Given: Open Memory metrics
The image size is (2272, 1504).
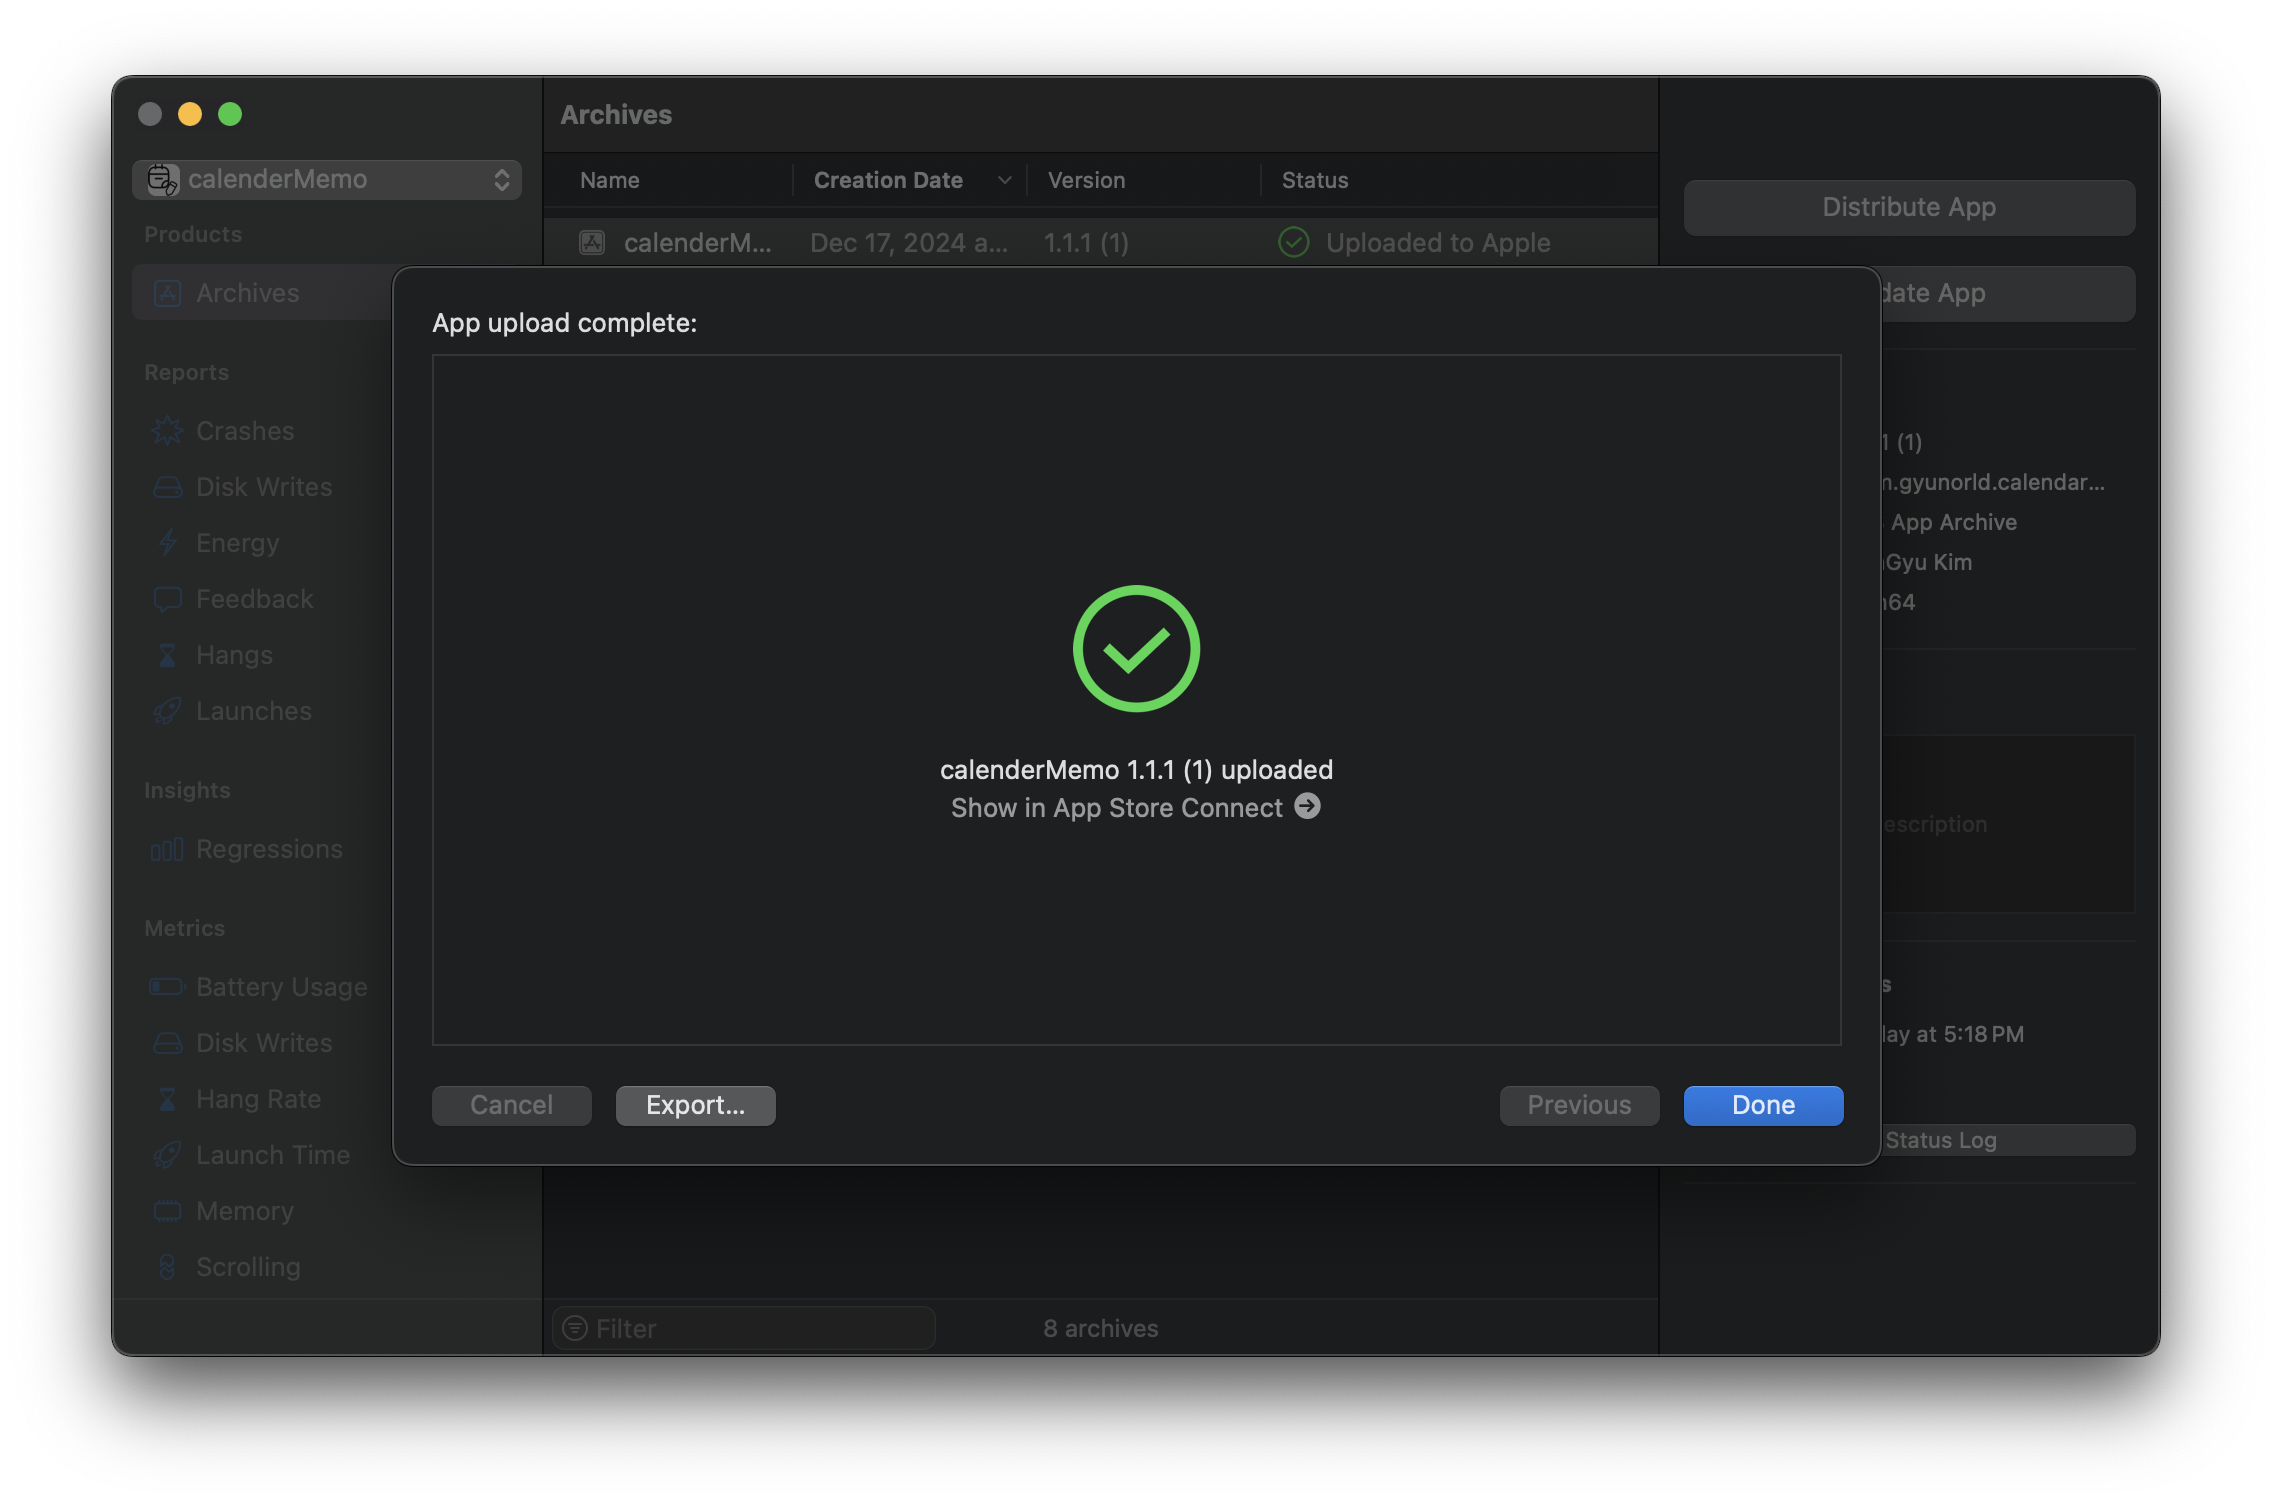Looking at the screenshot, I should [x=245, y=1211].
